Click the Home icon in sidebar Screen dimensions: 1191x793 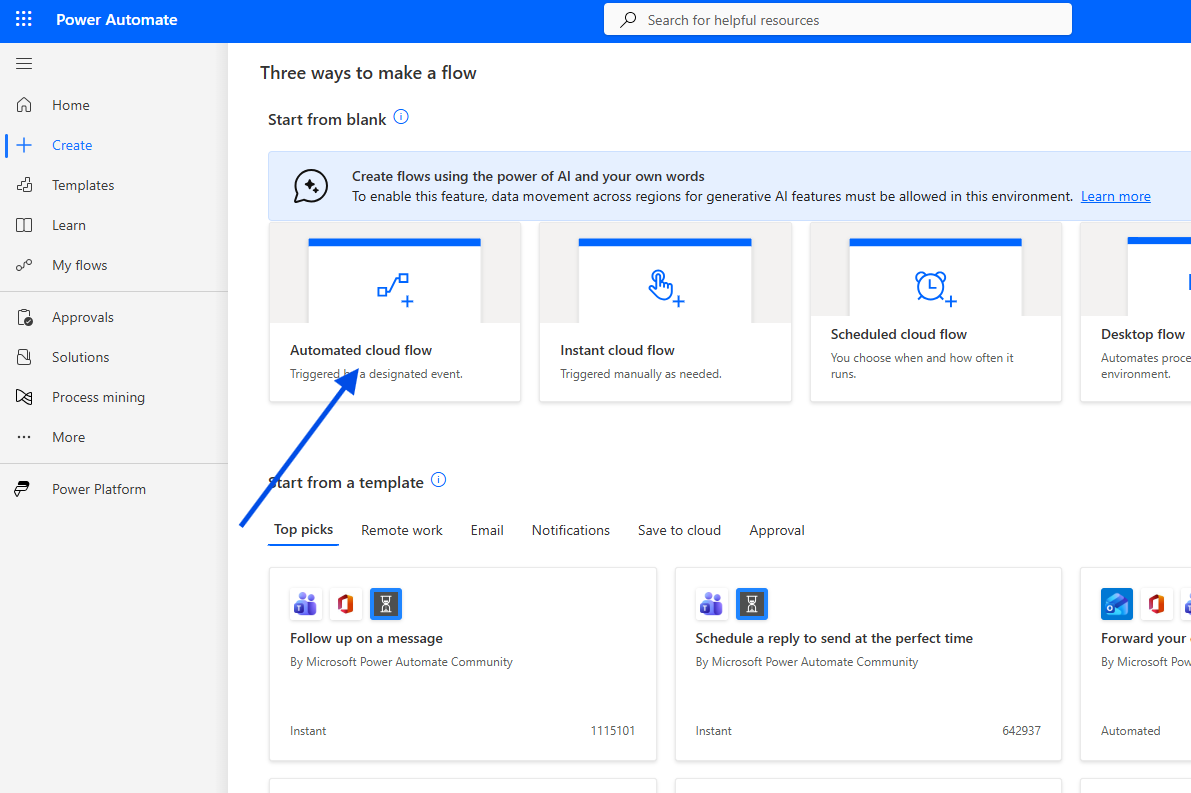pyautogui.click(x=24, y=105)
